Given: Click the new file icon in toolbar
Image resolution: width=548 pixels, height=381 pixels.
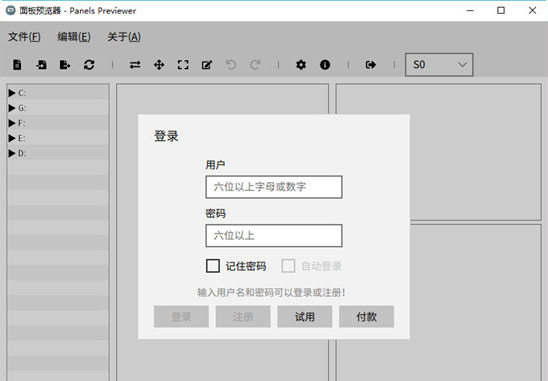Looking at the screenshot, I should (17, 65).
